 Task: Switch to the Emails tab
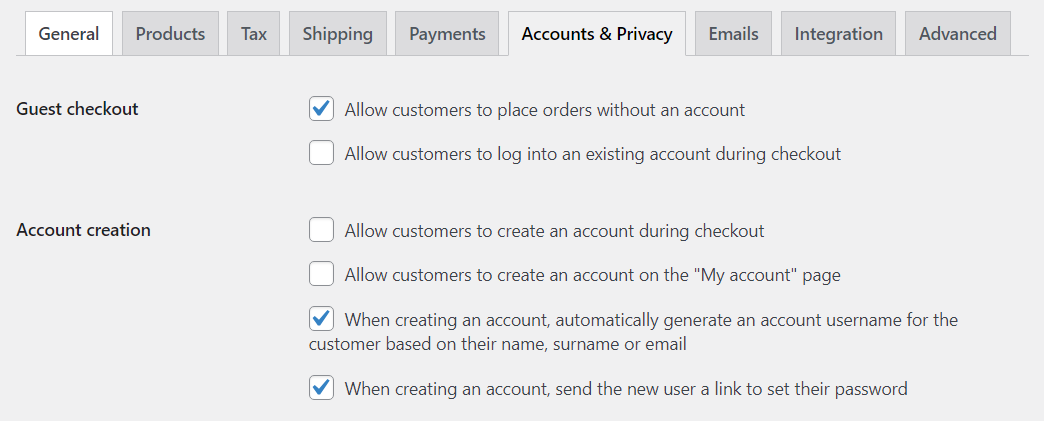(733, 34)
